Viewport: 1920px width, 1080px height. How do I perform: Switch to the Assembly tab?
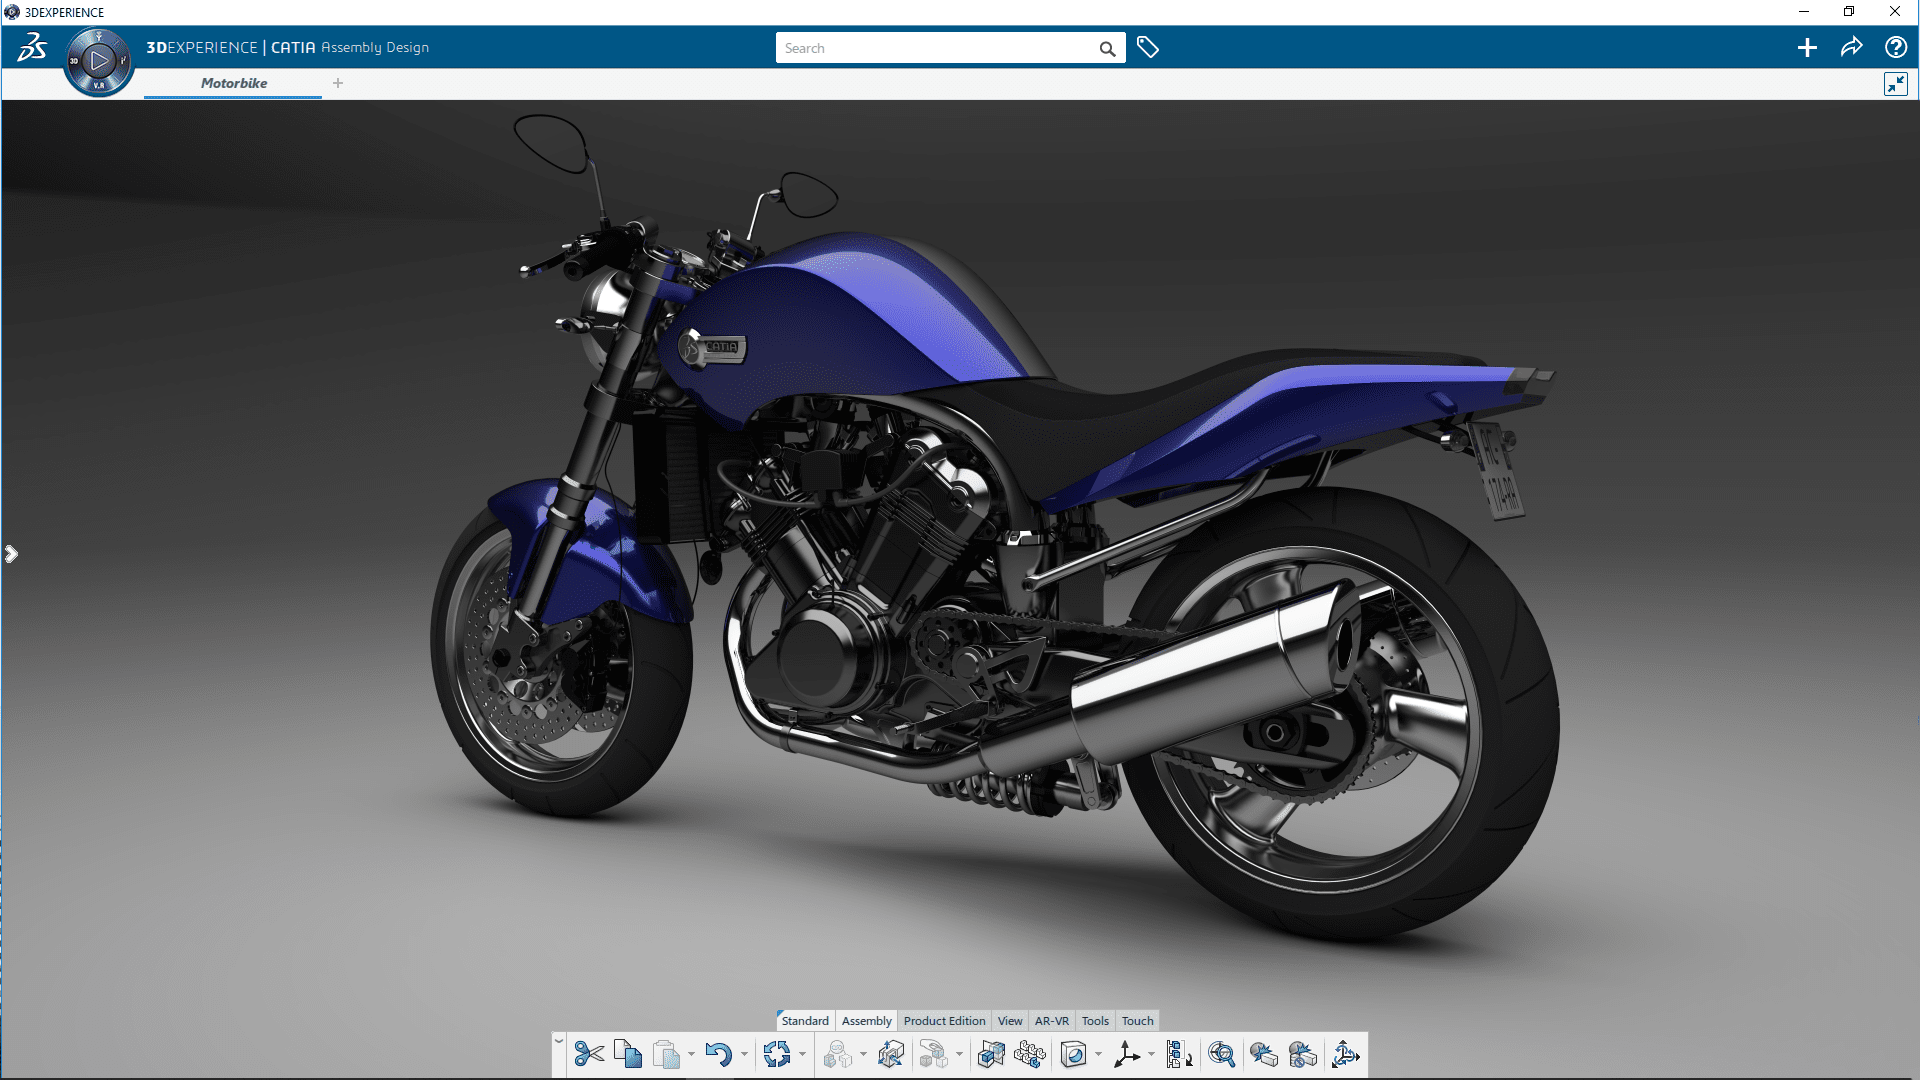pos(865,1019)
